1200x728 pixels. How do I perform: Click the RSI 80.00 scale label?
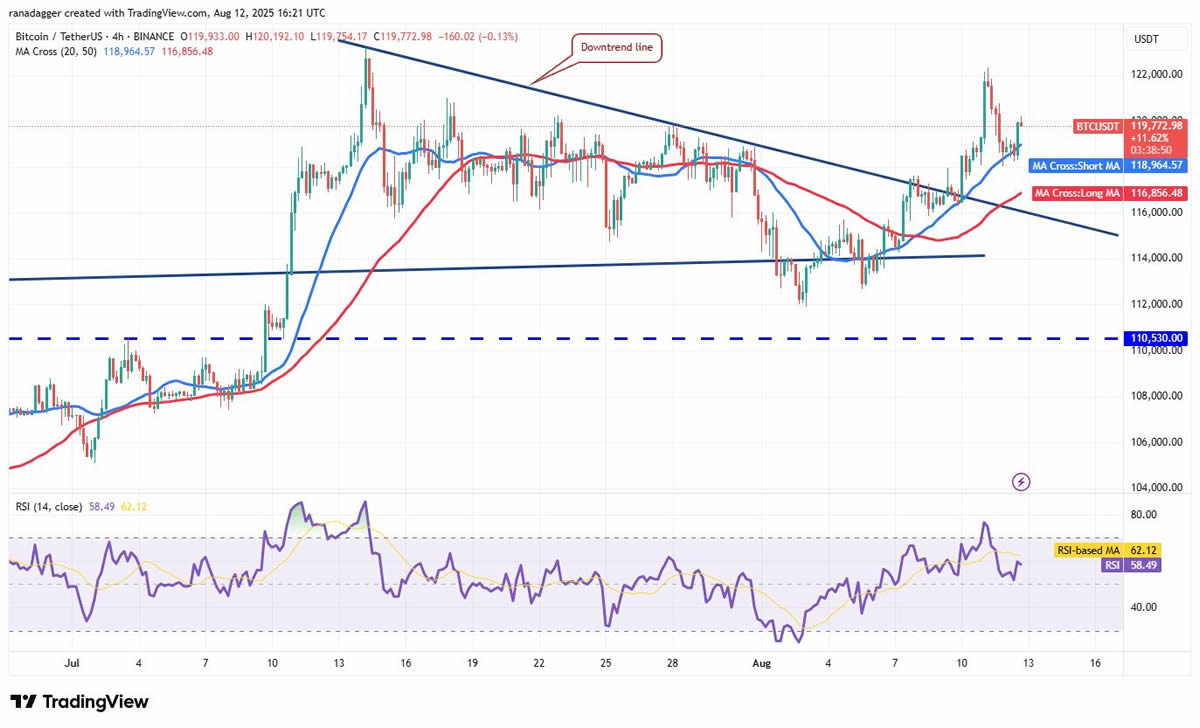tap(1142, 514)
